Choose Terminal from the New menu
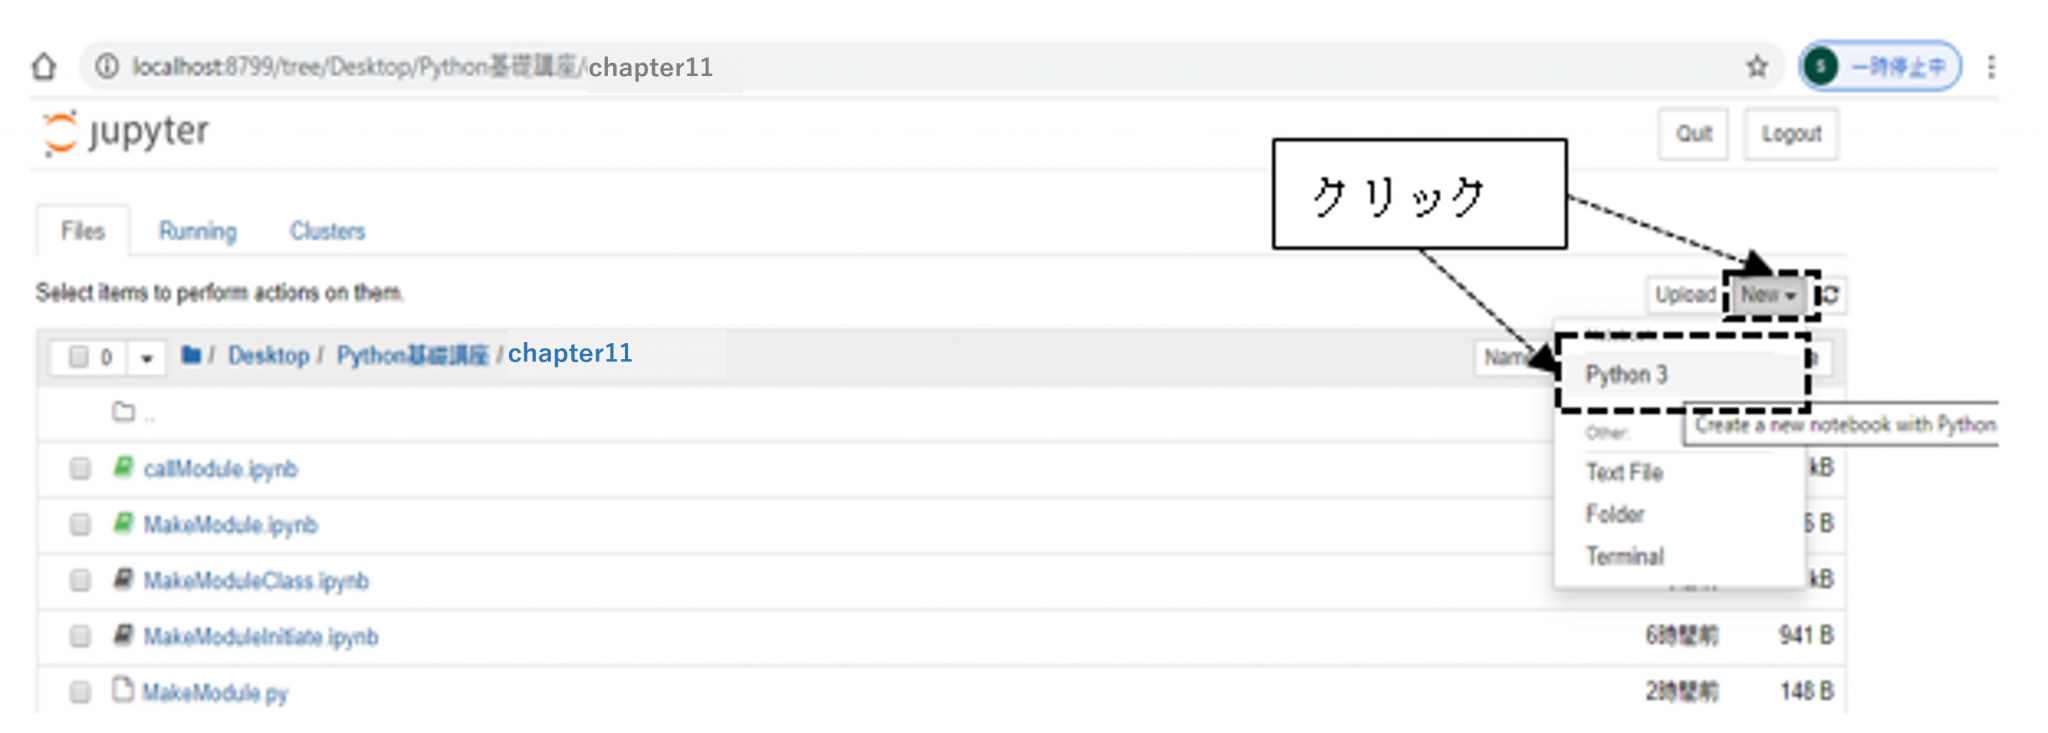2048x733 pixels. 1625,556
